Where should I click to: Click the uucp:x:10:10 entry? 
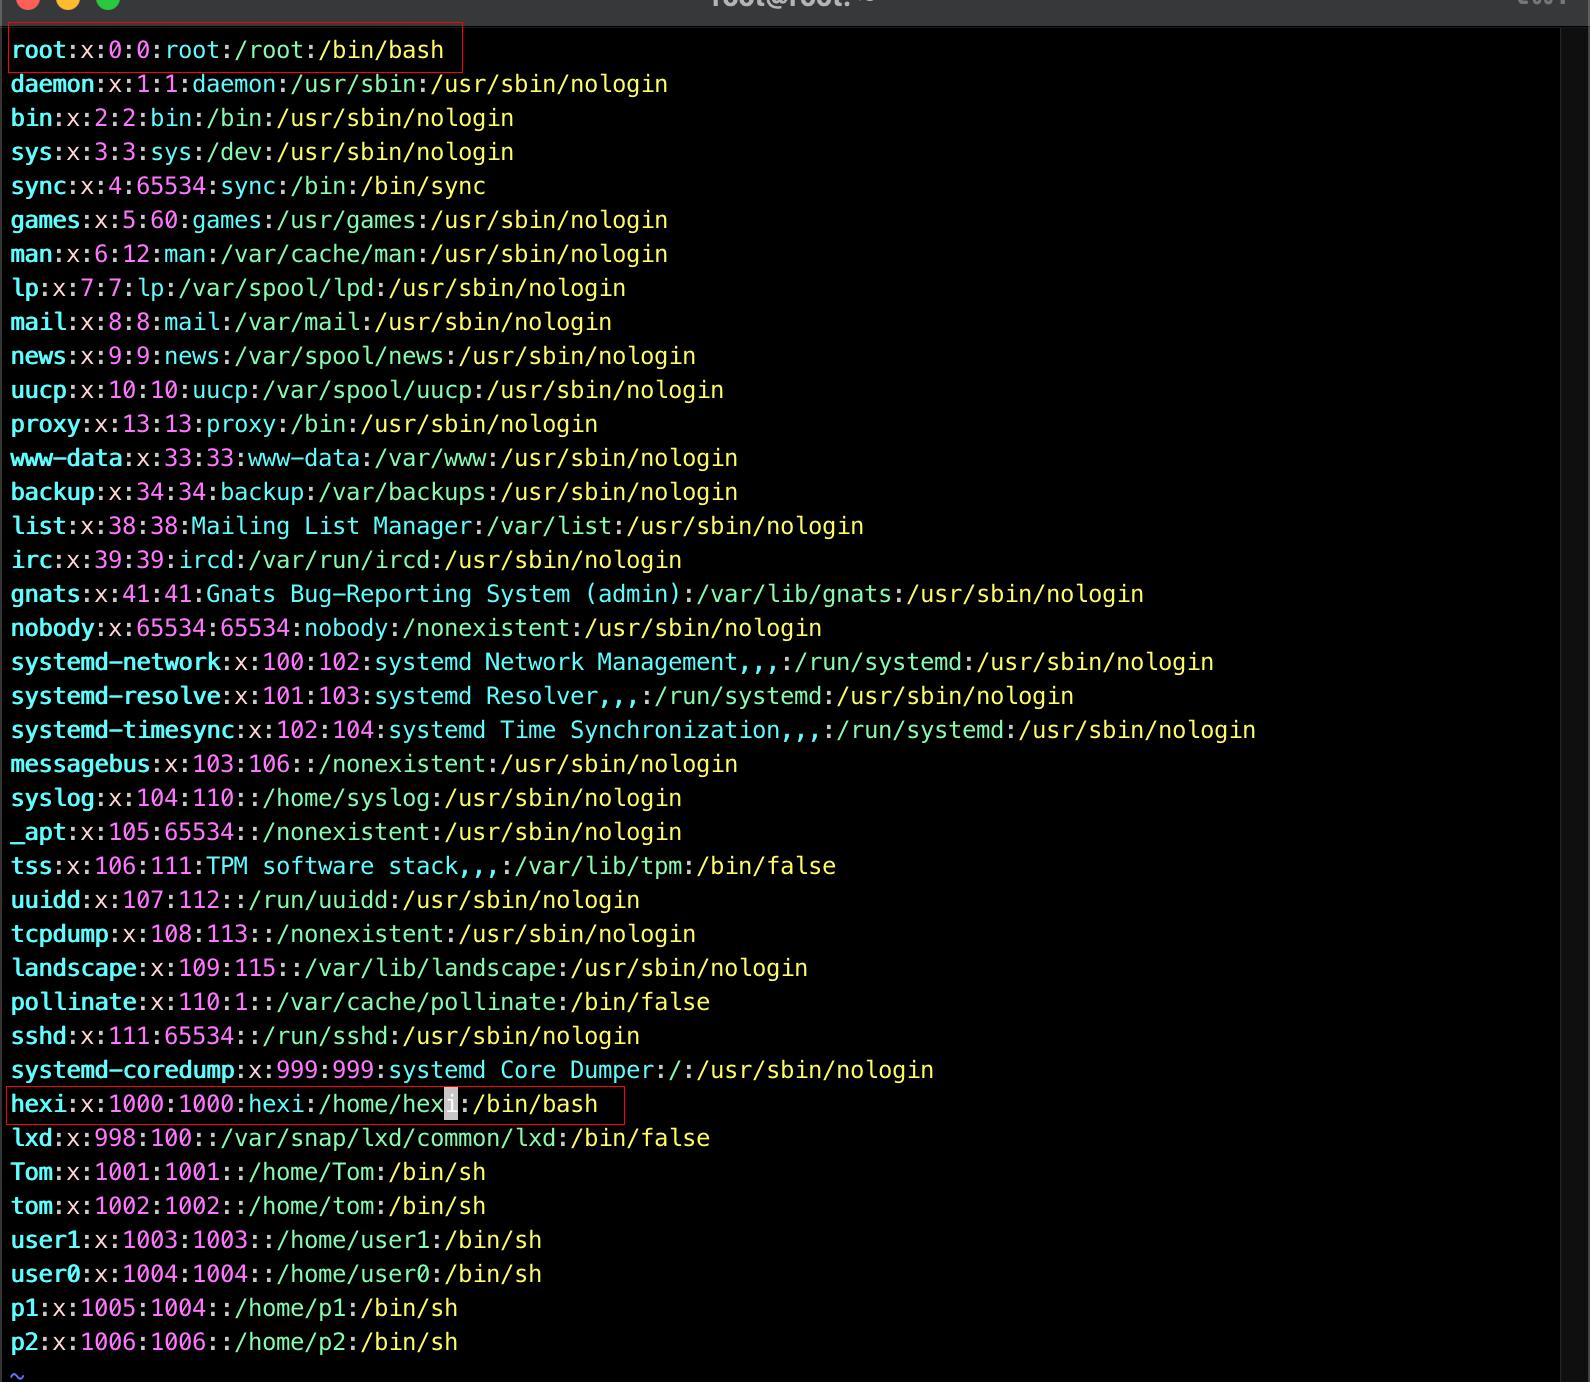367,390
